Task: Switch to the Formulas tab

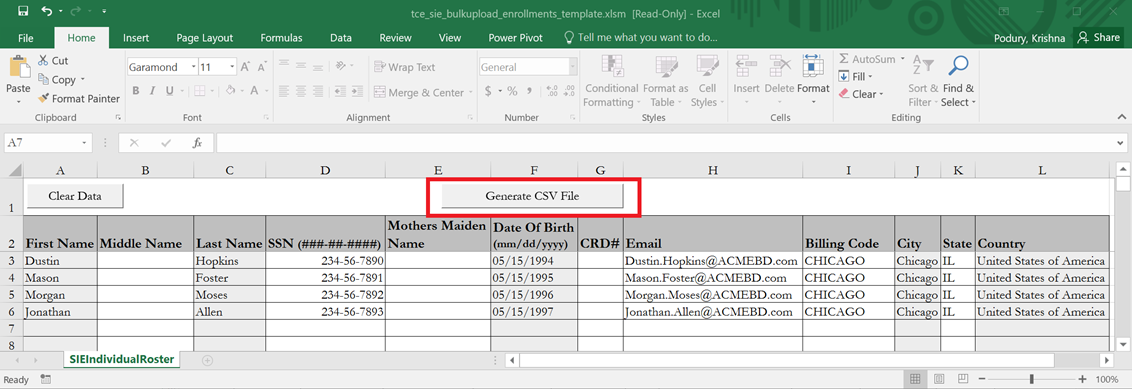Action: 282,38
